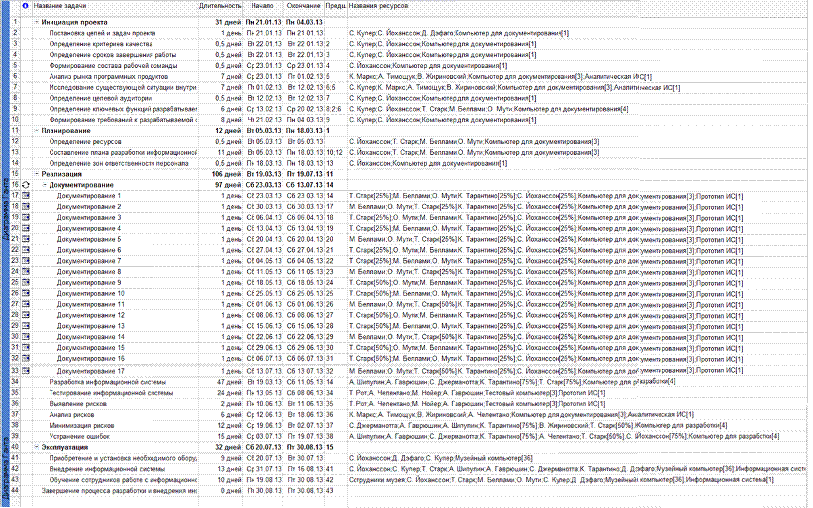
Task: Select task Формирование состава рабочей команды
Action: [x=114, y=66]
